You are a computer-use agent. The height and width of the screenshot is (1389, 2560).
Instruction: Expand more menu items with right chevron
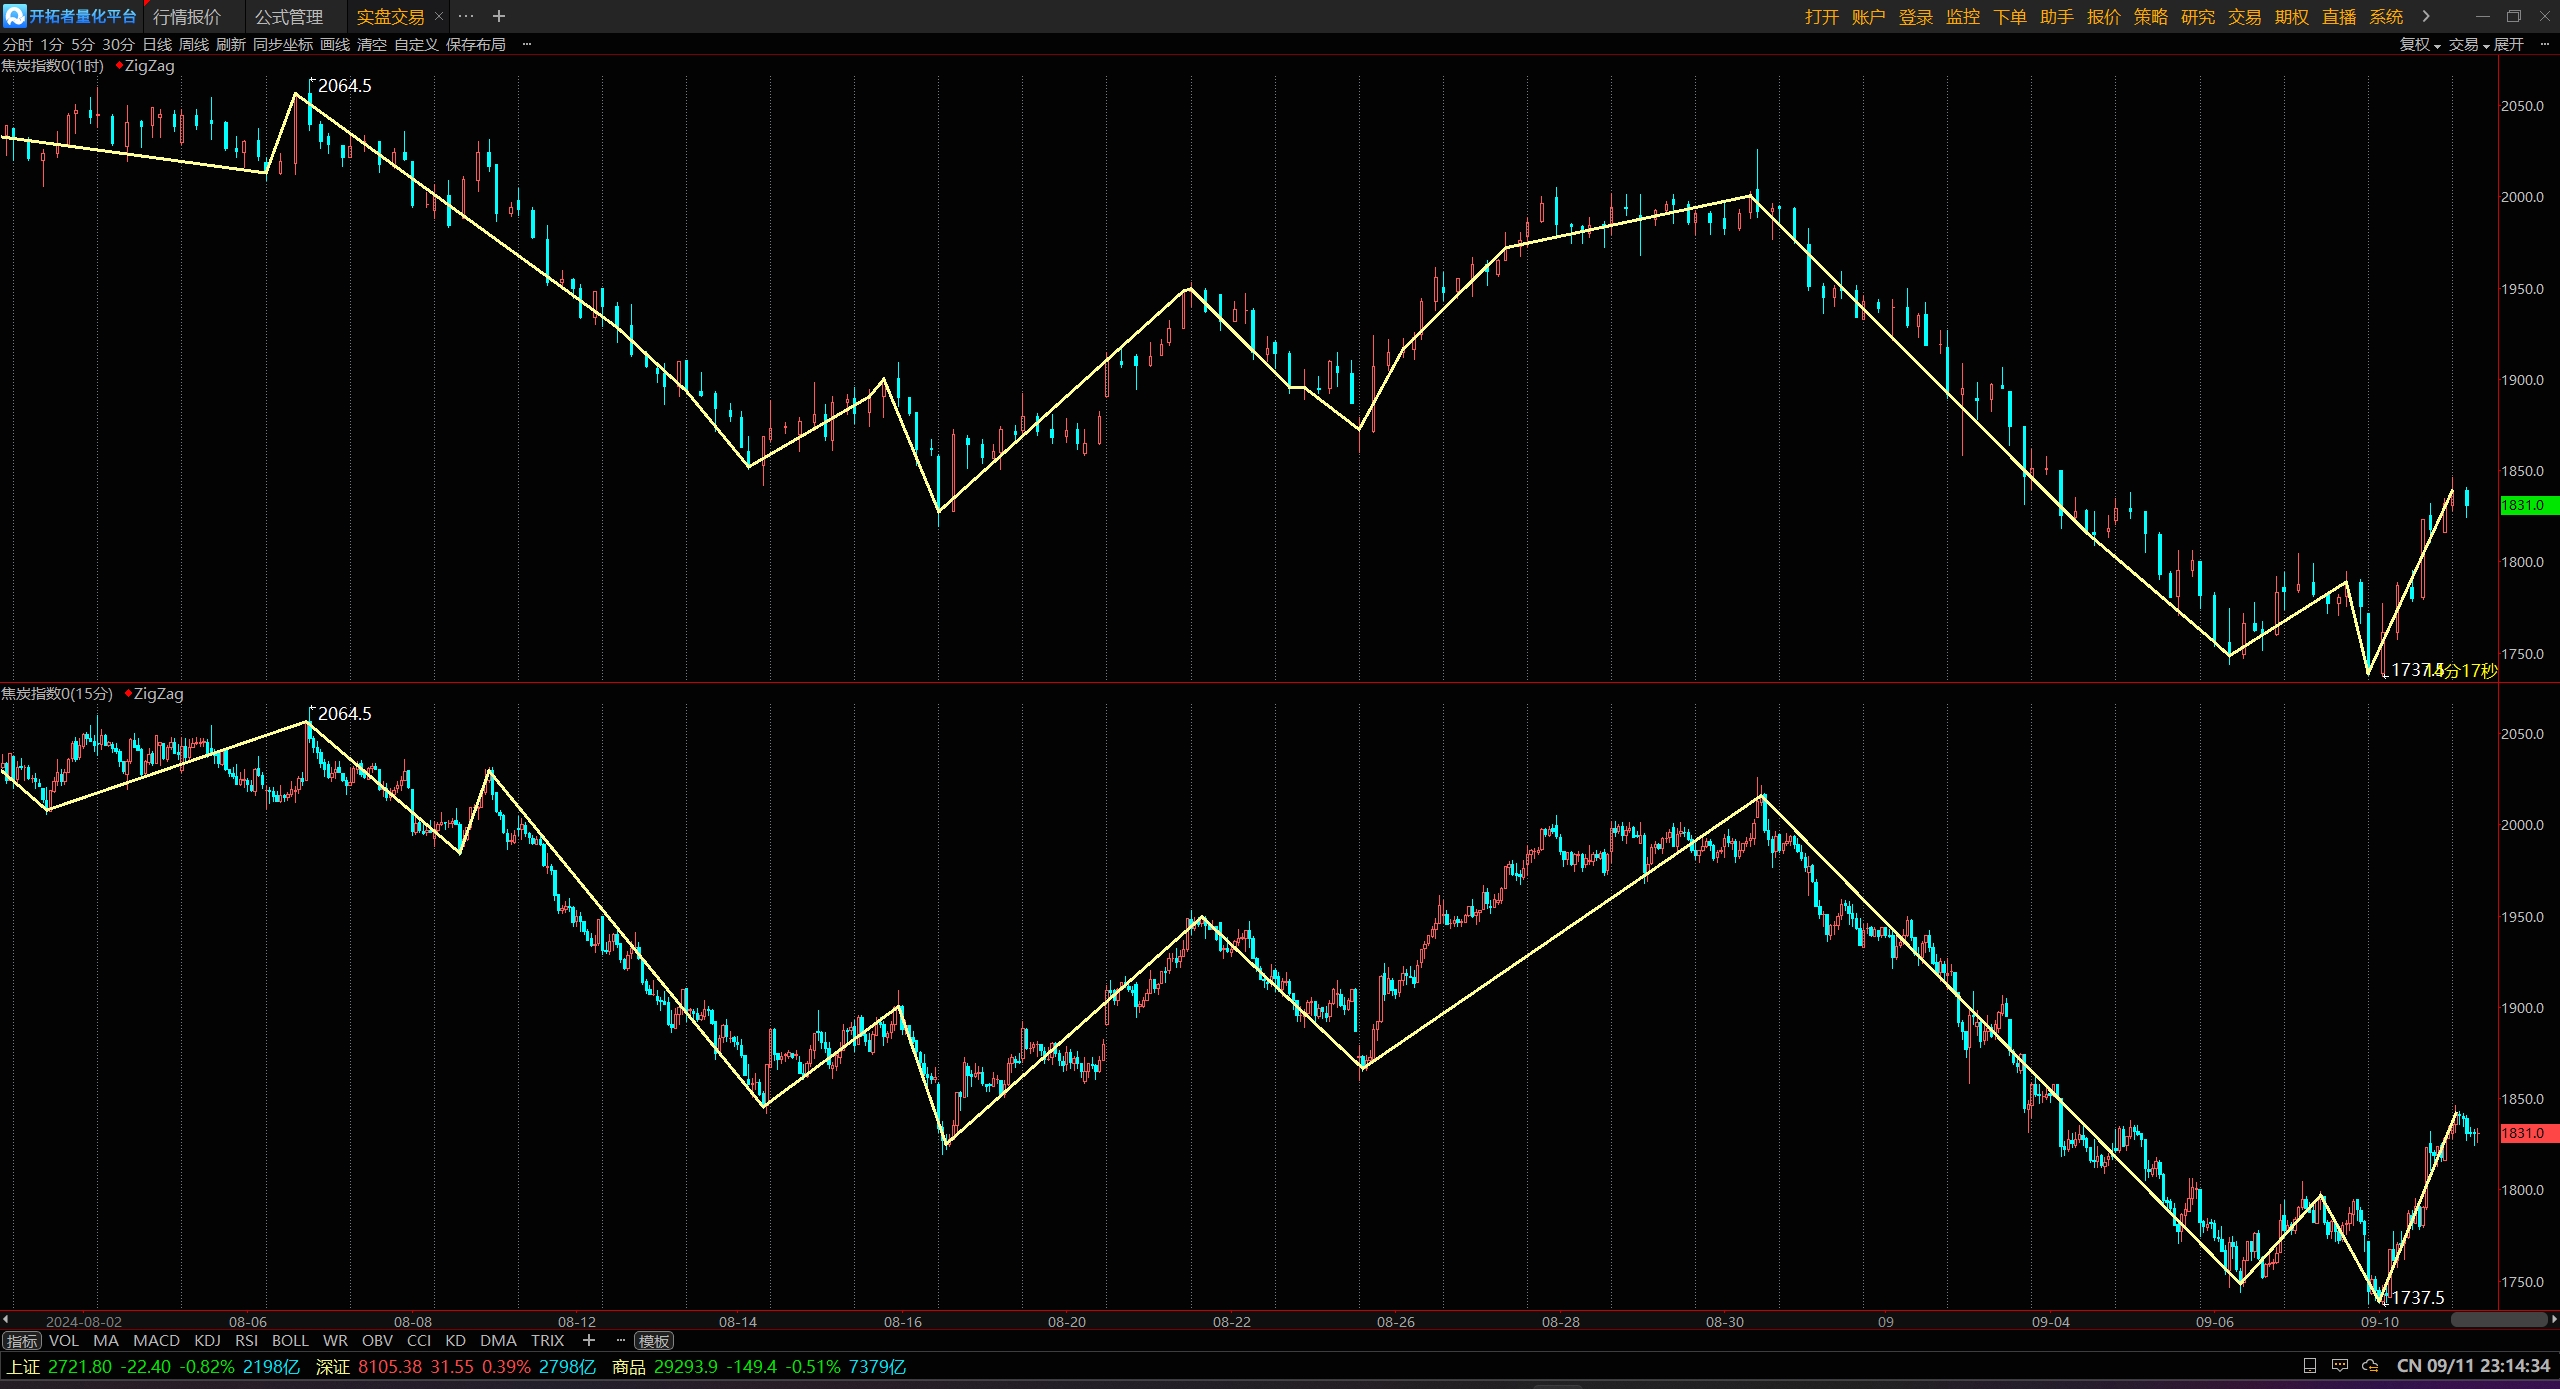click(2426, 16)
